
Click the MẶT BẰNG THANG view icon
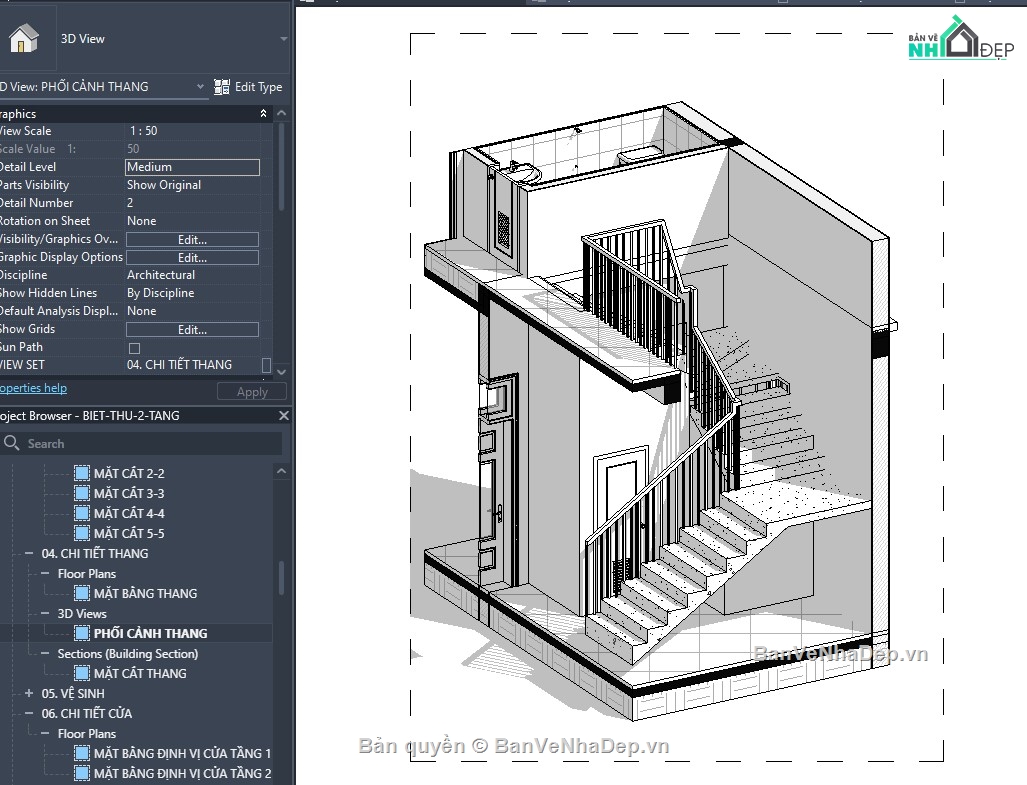(82, 593)
